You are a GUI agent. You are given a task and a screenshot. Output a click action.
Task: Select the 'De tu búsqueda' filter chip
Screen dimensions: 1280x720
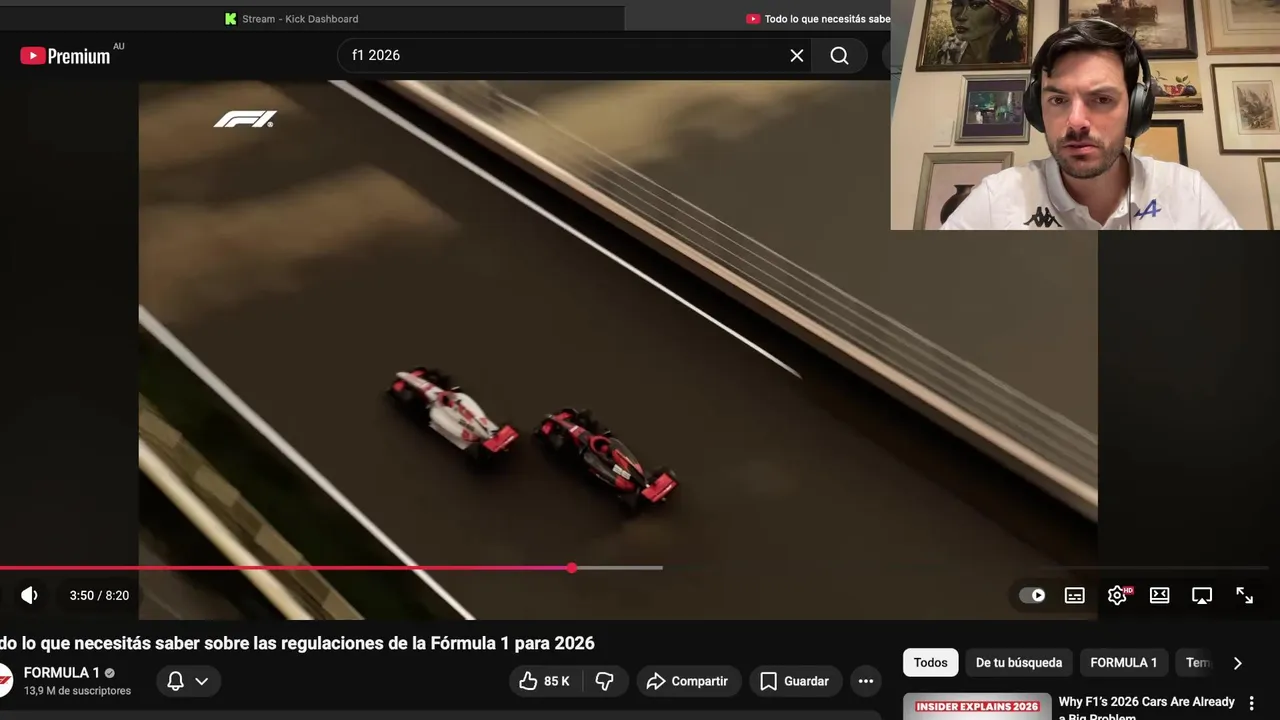pos(1019,662)
